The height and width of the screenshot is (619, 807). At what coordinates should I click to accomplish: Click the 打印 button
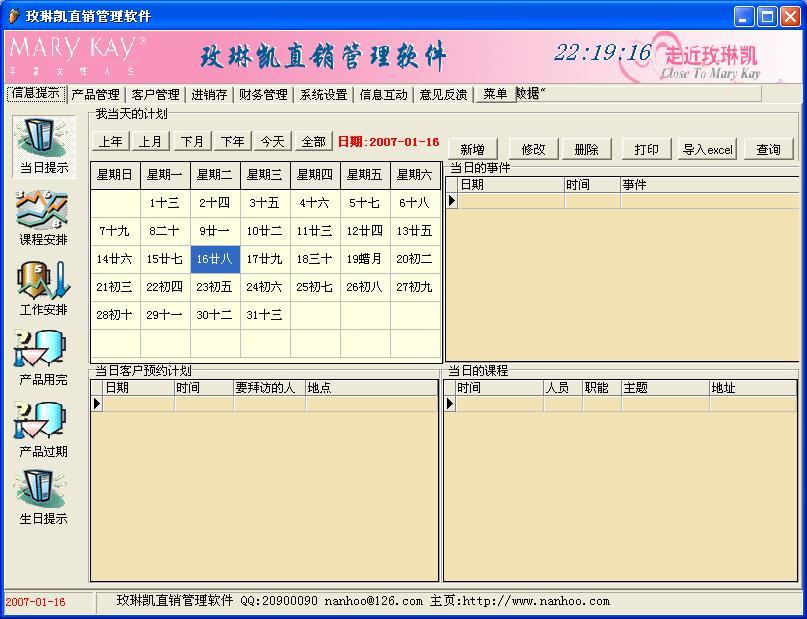click(x=646, y=149)
